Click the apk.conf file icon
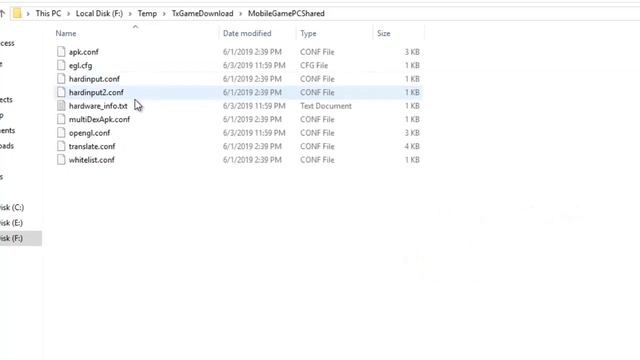The height and width of the screenshot is (360, 640). 61,52
